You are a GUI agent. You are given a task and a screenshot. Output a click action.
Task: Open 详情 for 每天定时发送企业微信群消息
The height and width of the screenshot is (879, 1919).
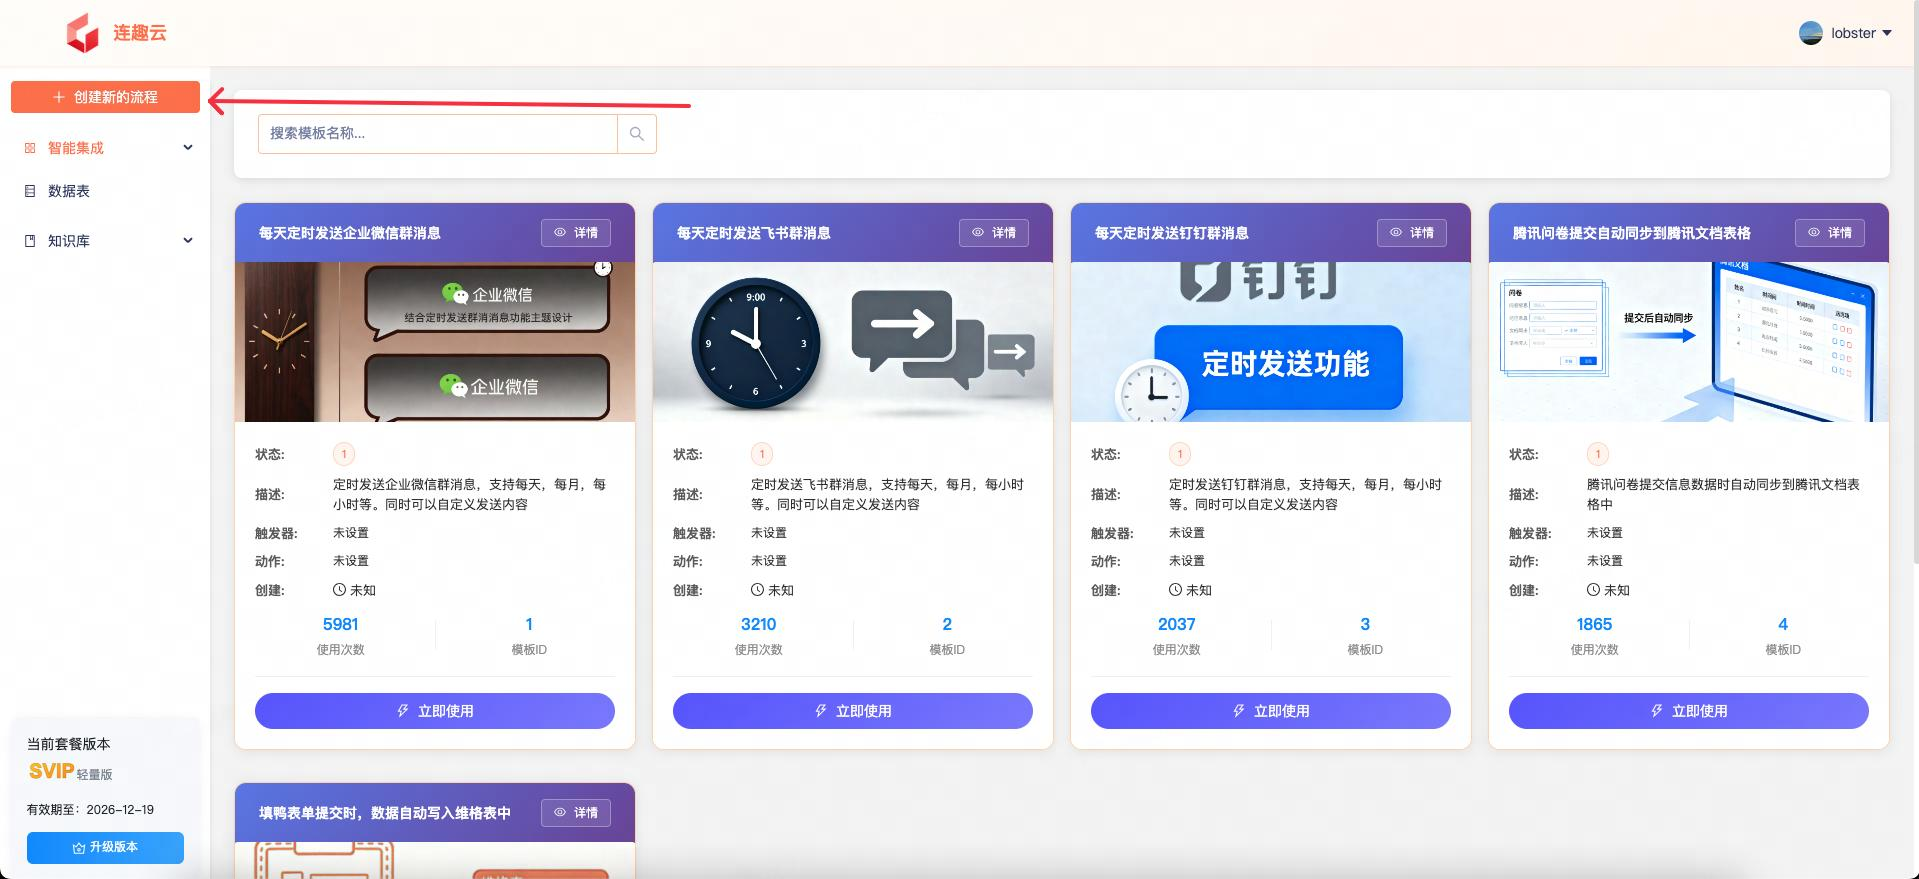[x=576, y=233]
